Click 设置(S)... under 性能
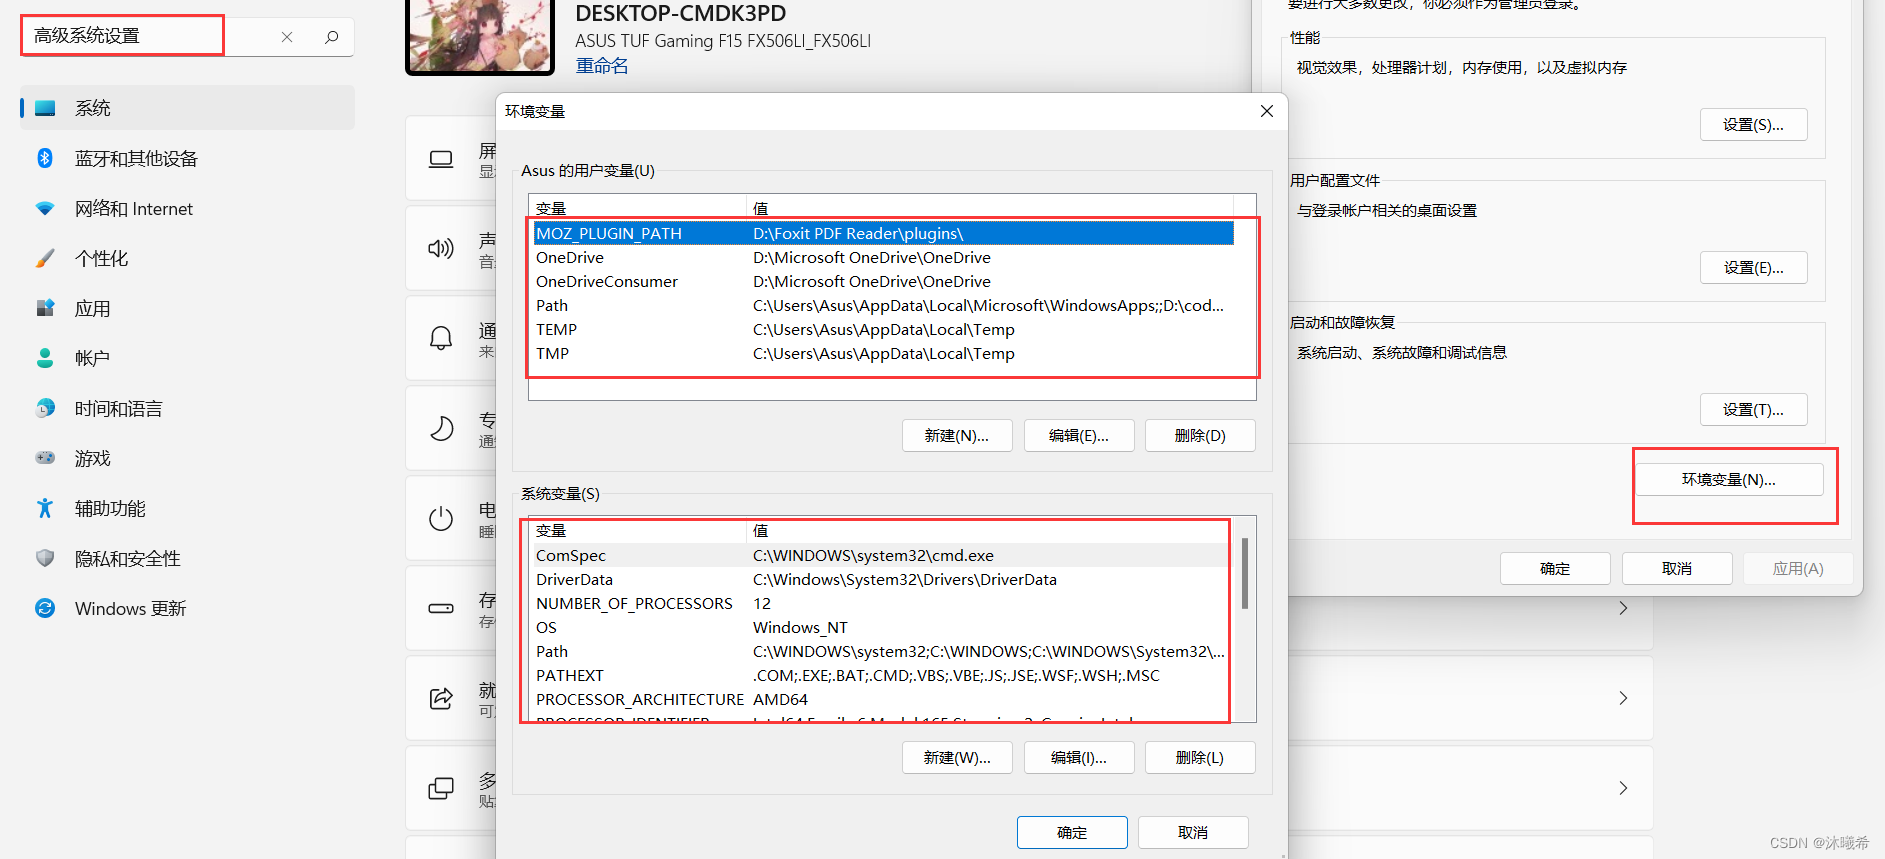This screenshot has width=1885, height=859. tap(1754, 125)
